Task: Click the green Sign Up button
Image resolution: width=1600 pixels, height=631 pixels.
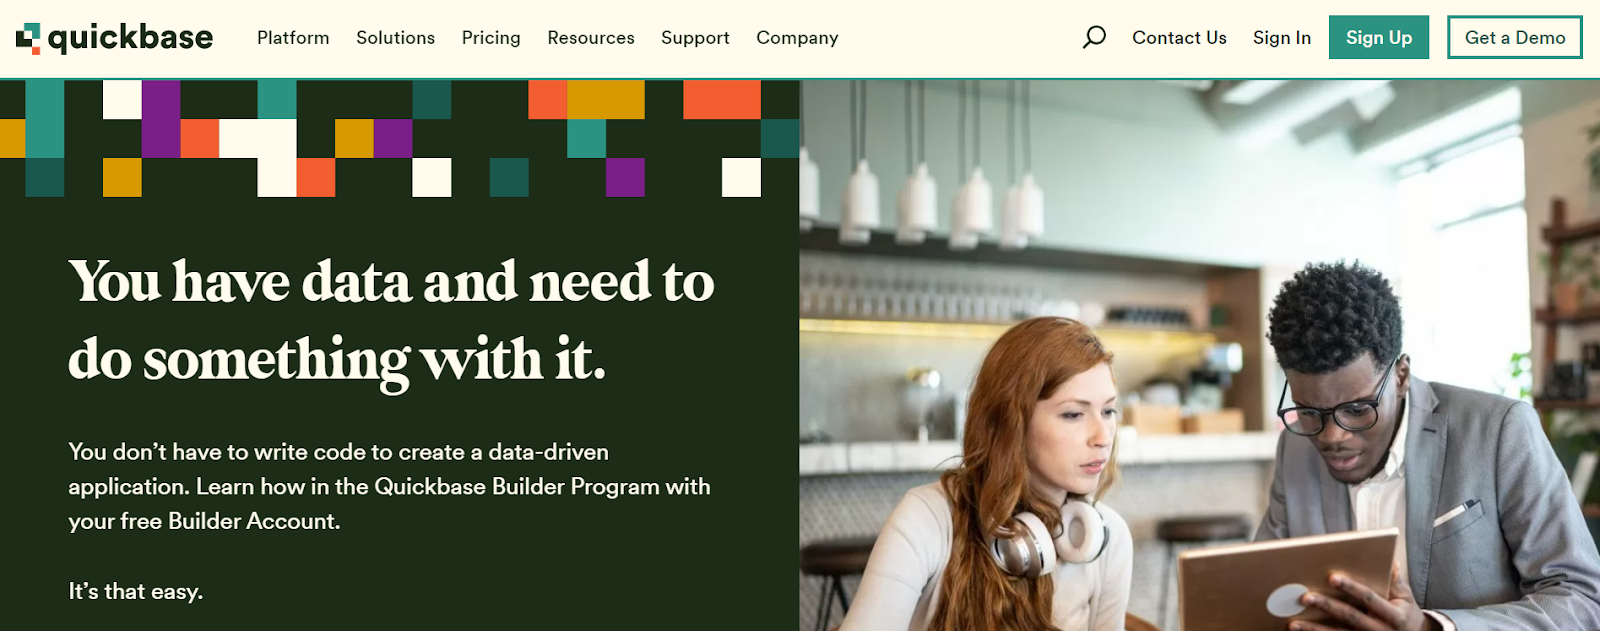Action: tap(1379, 37)
